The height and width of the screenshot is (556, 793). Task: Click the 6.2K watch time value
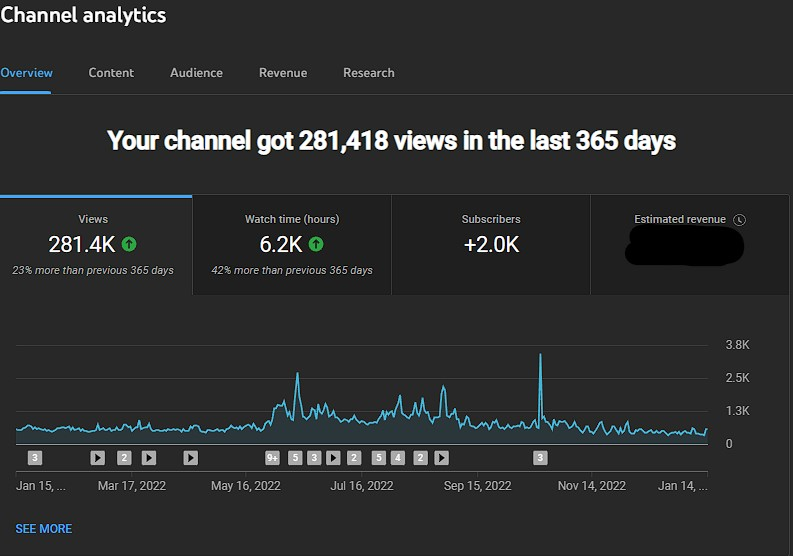point(281,244)
